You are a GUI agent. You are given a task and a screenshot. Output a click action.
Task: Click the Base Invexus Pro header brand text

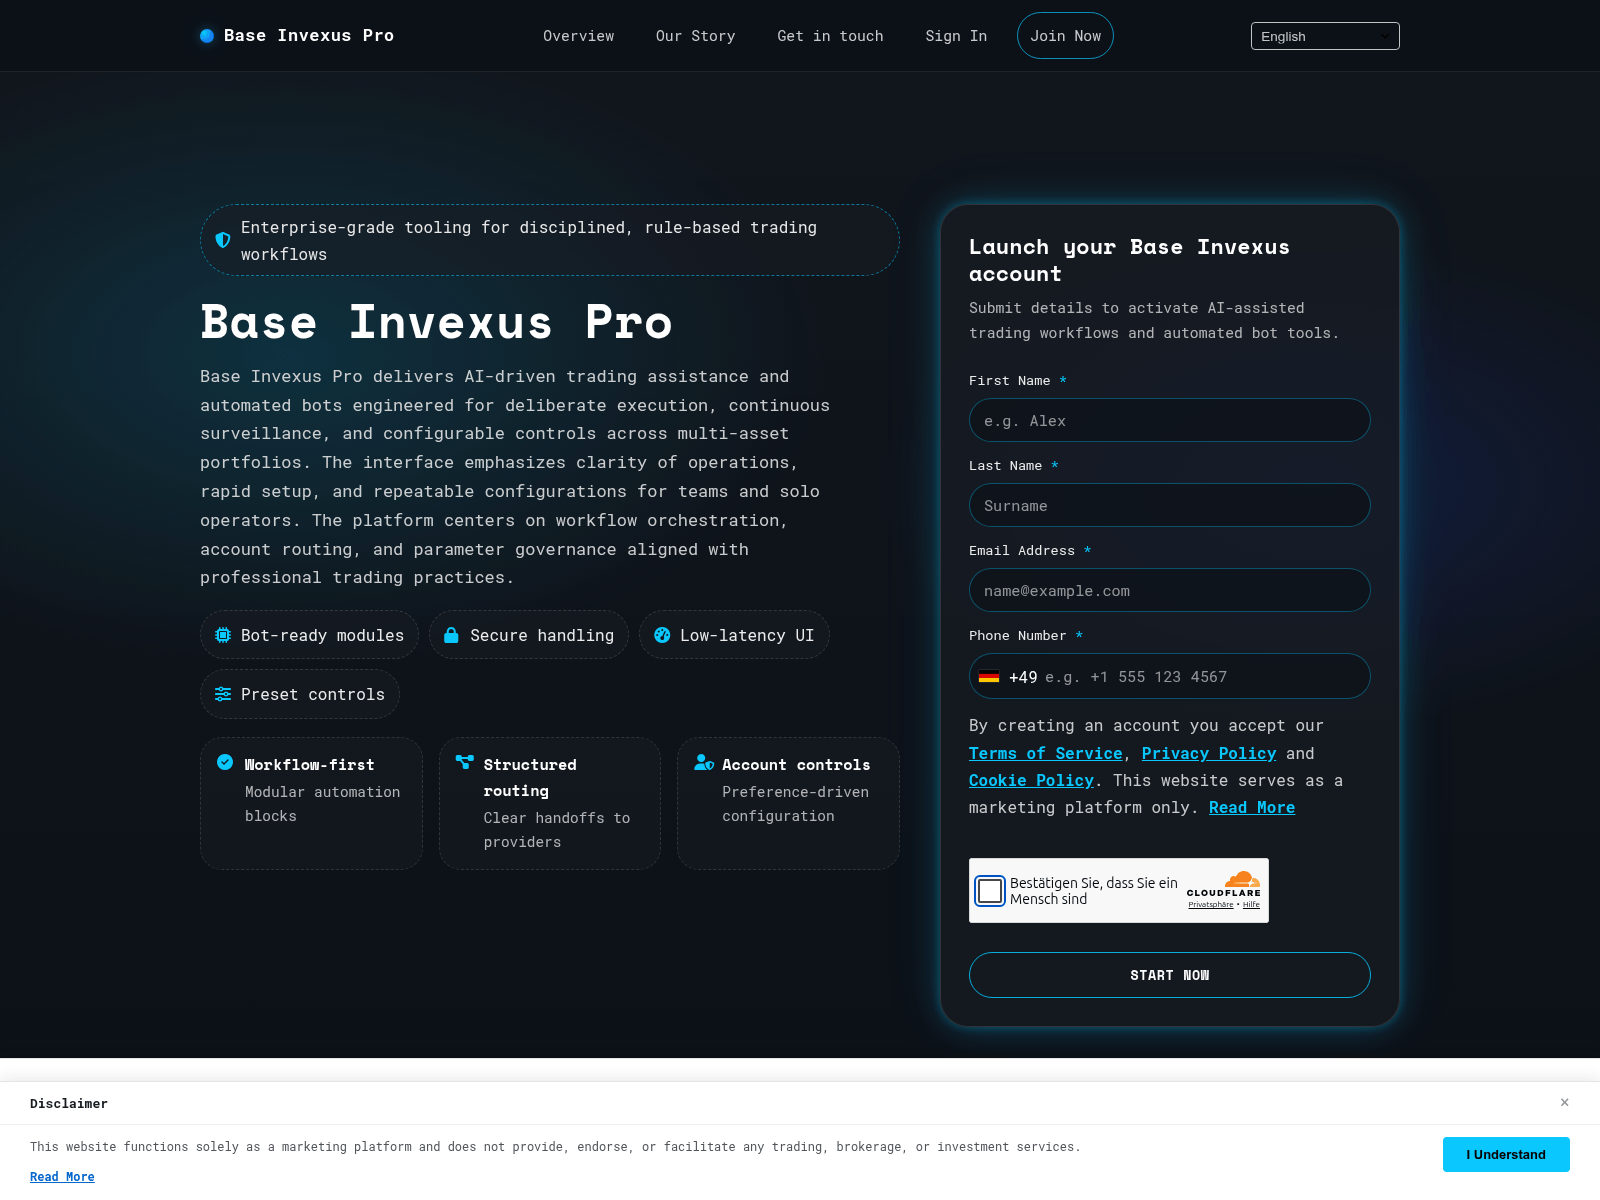[309, 36]
